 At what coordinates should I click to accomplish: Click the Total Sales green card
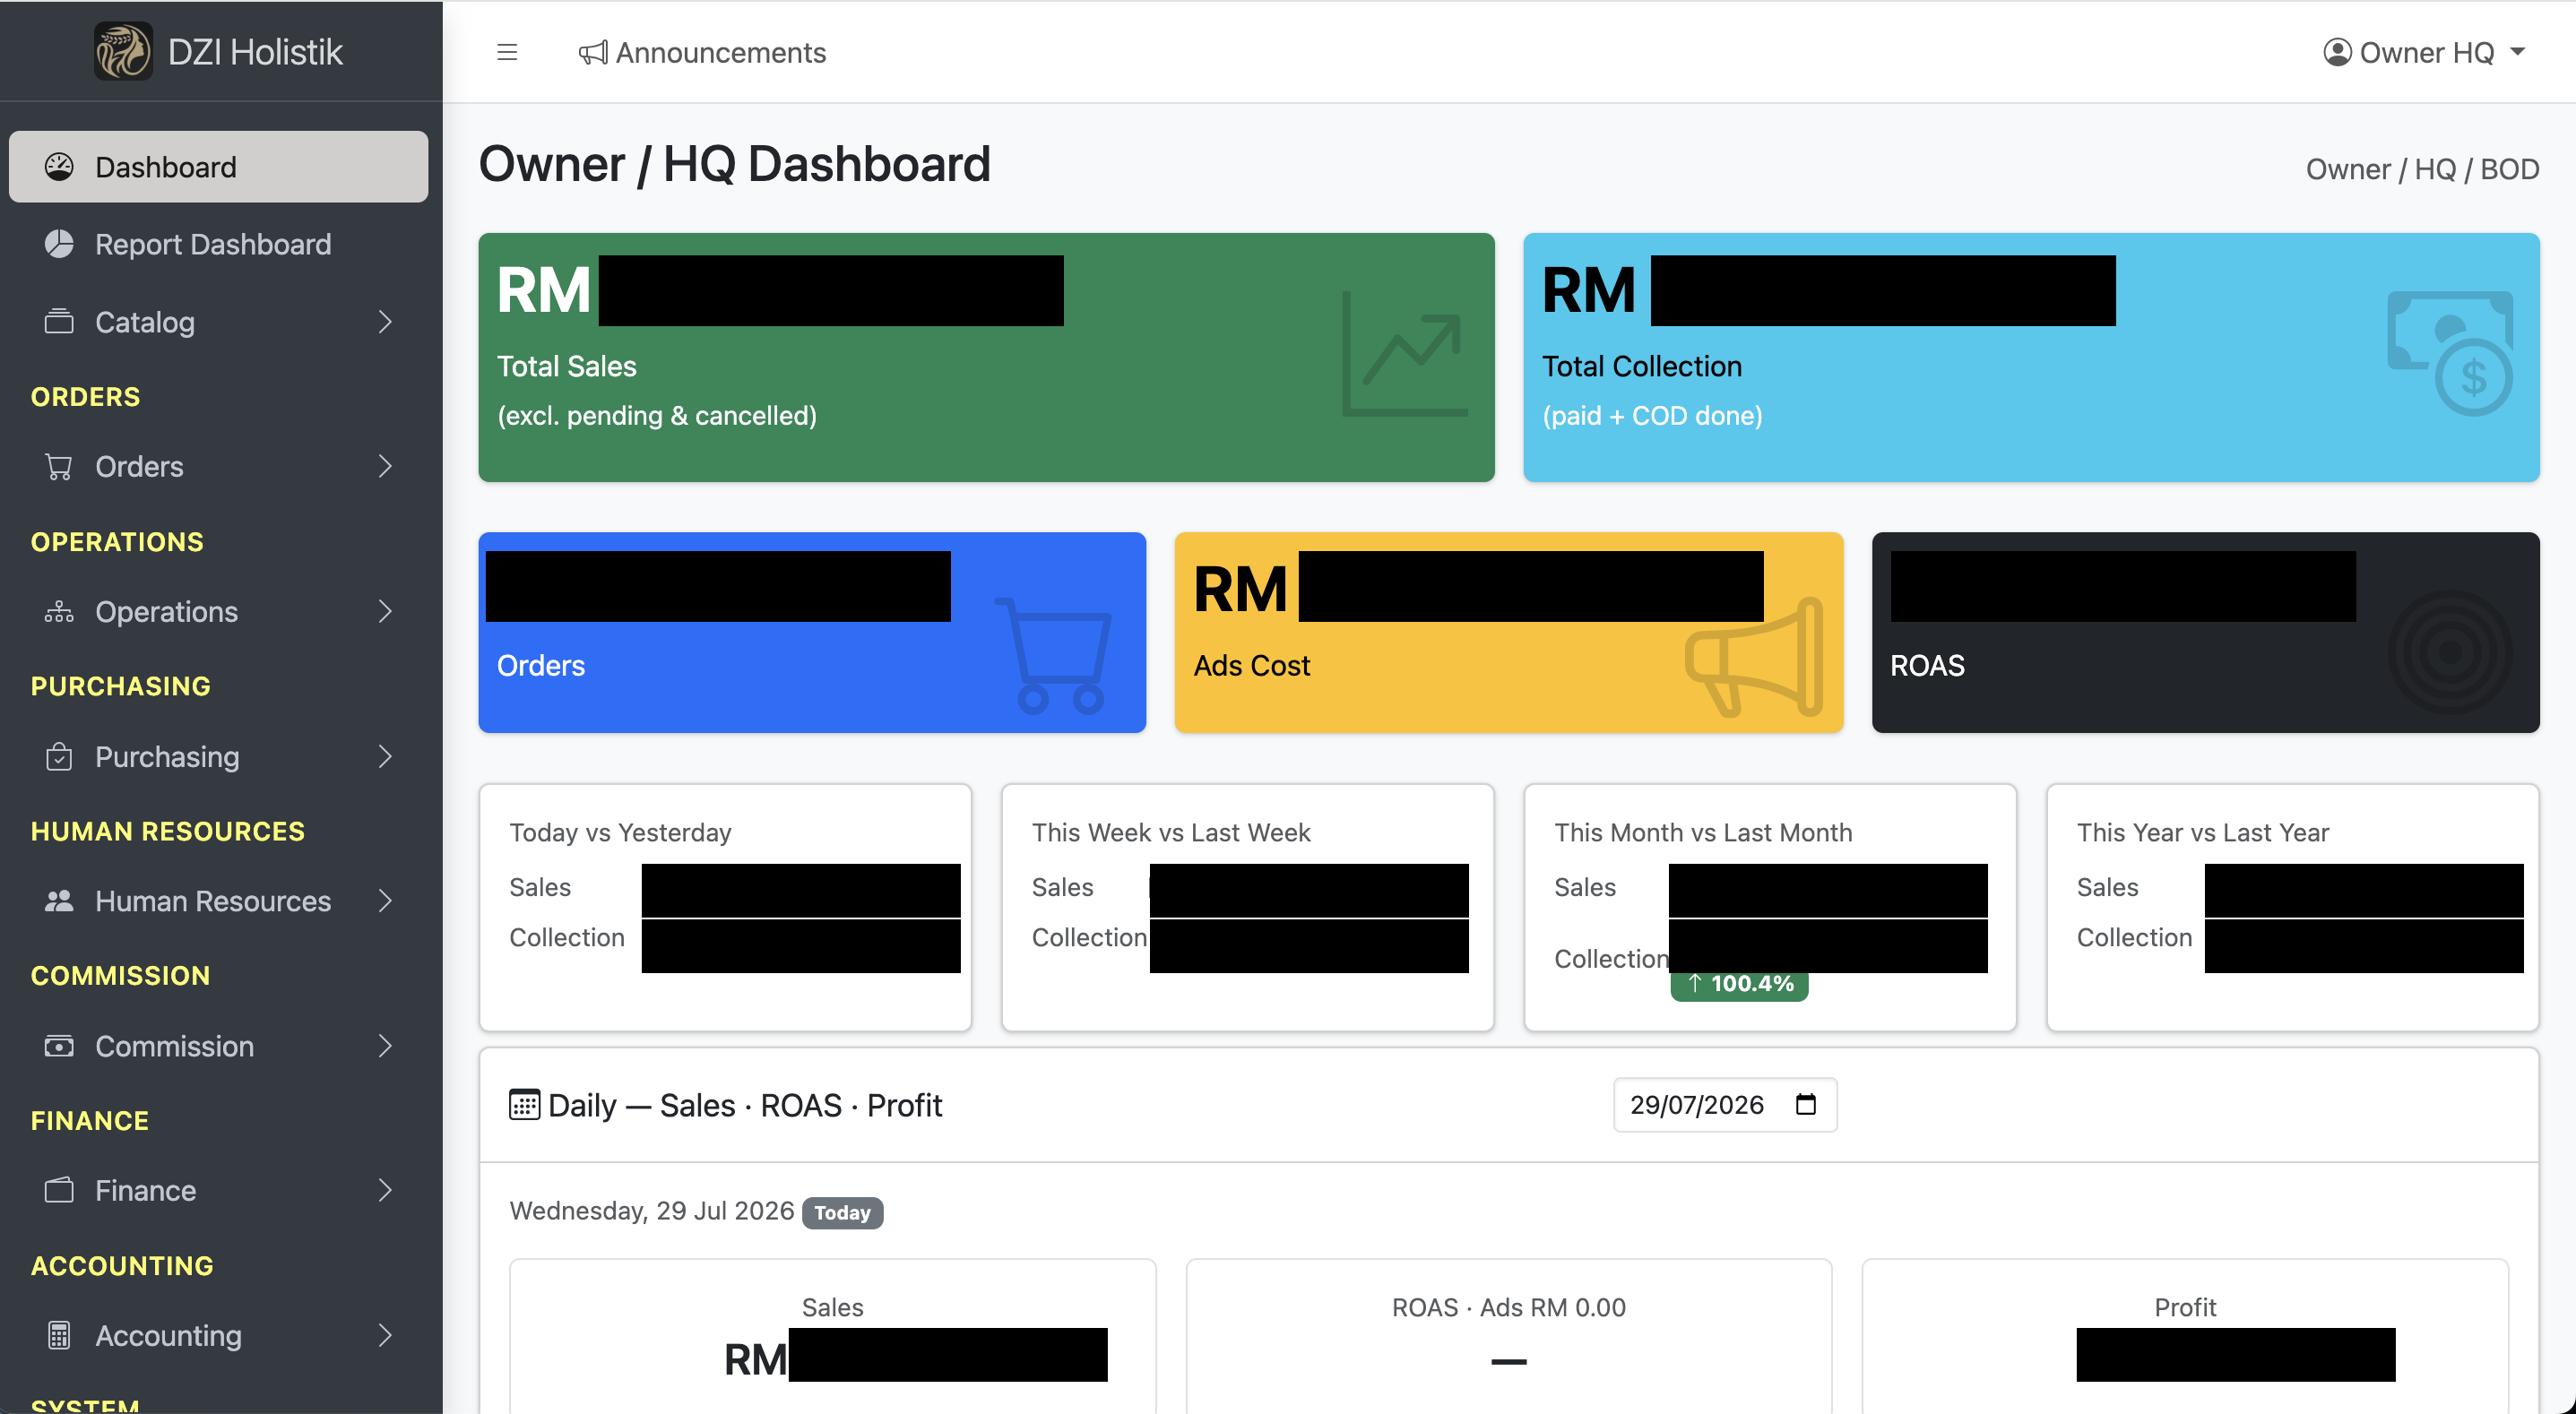[986, 357]
